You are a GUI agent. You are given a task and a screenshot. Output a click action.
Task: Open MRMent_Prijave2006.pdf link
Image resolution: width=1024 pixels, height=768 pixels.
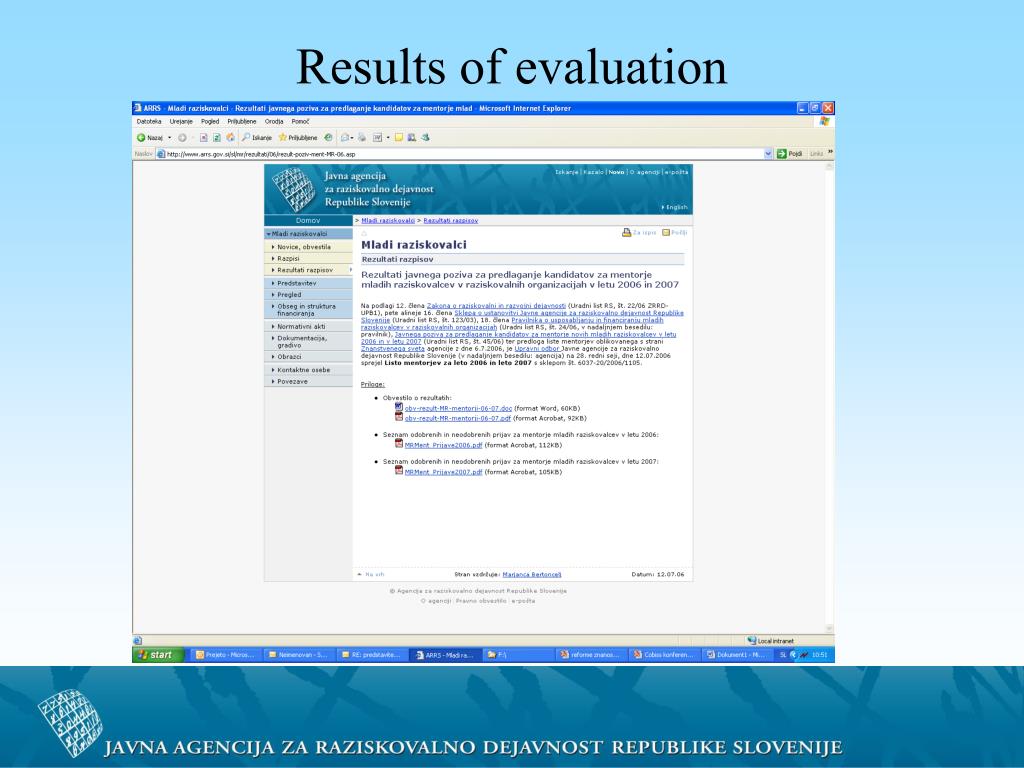443,445
